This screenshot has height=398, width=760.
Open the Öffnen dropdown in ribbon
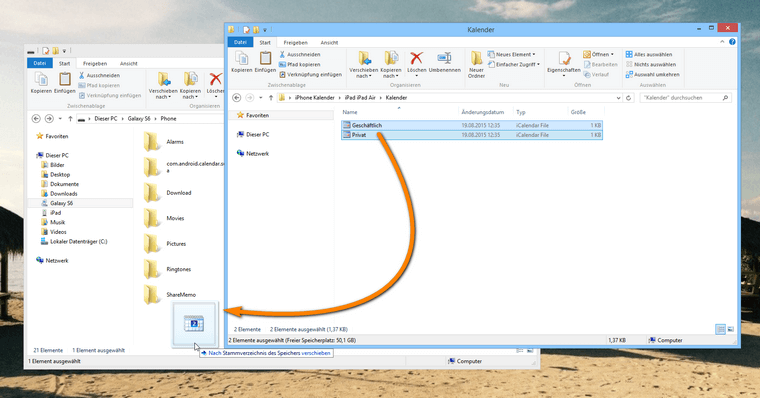pyautogui.click(x=599, y=54)
